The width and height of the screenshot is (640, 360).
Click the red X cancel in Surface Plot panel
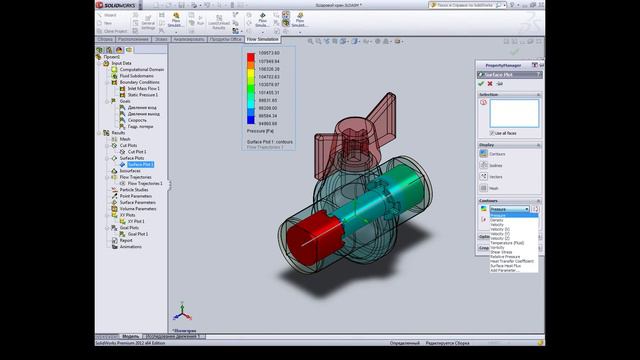(490, 84)
